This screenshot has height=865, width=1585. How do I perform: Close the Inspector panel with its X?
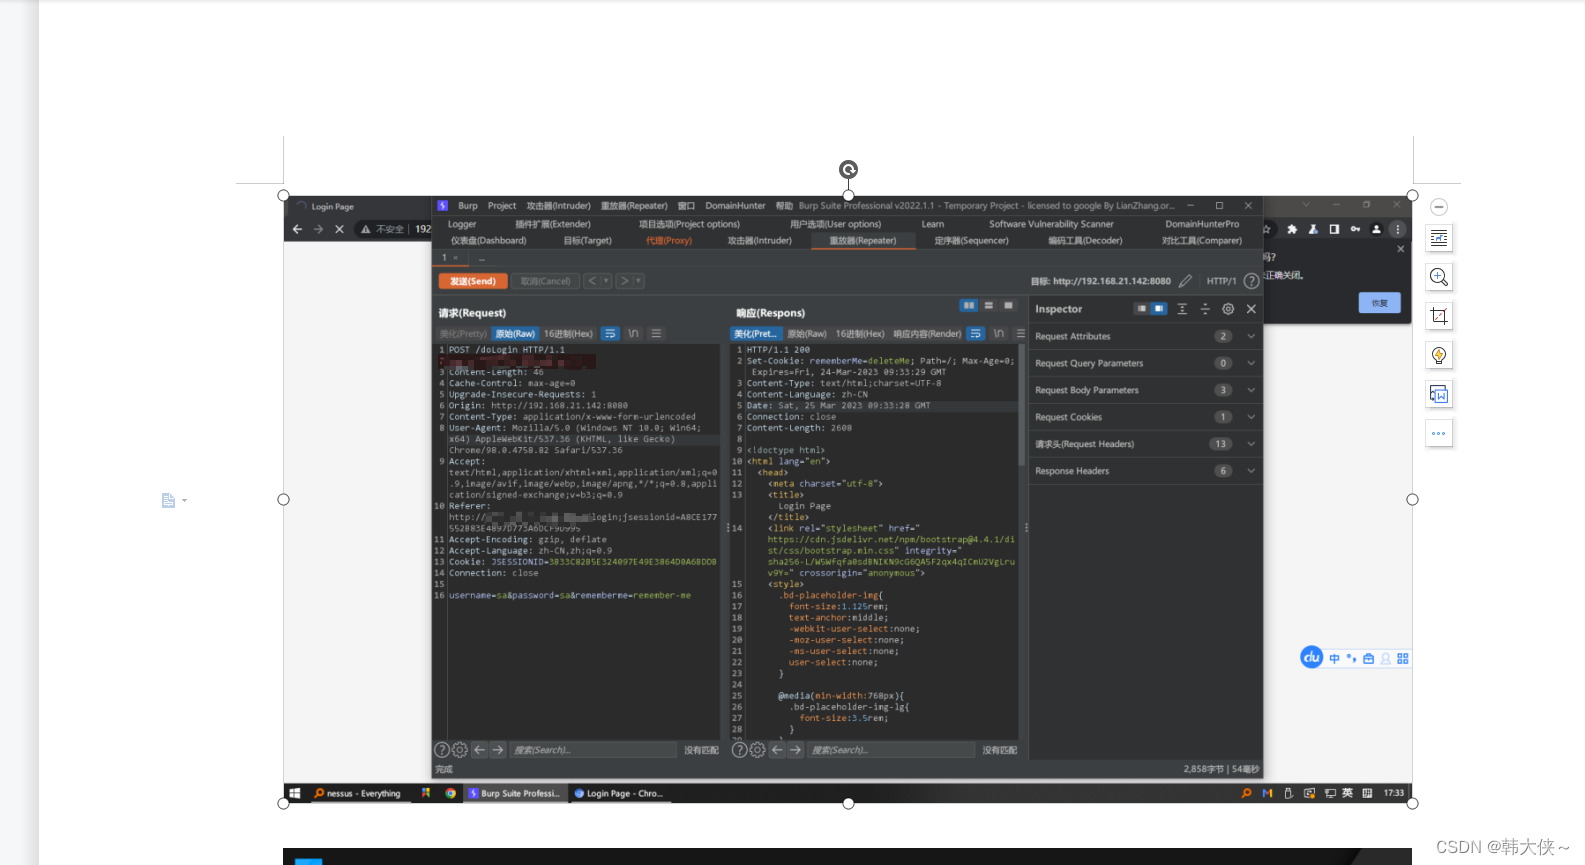(1251, 309)
